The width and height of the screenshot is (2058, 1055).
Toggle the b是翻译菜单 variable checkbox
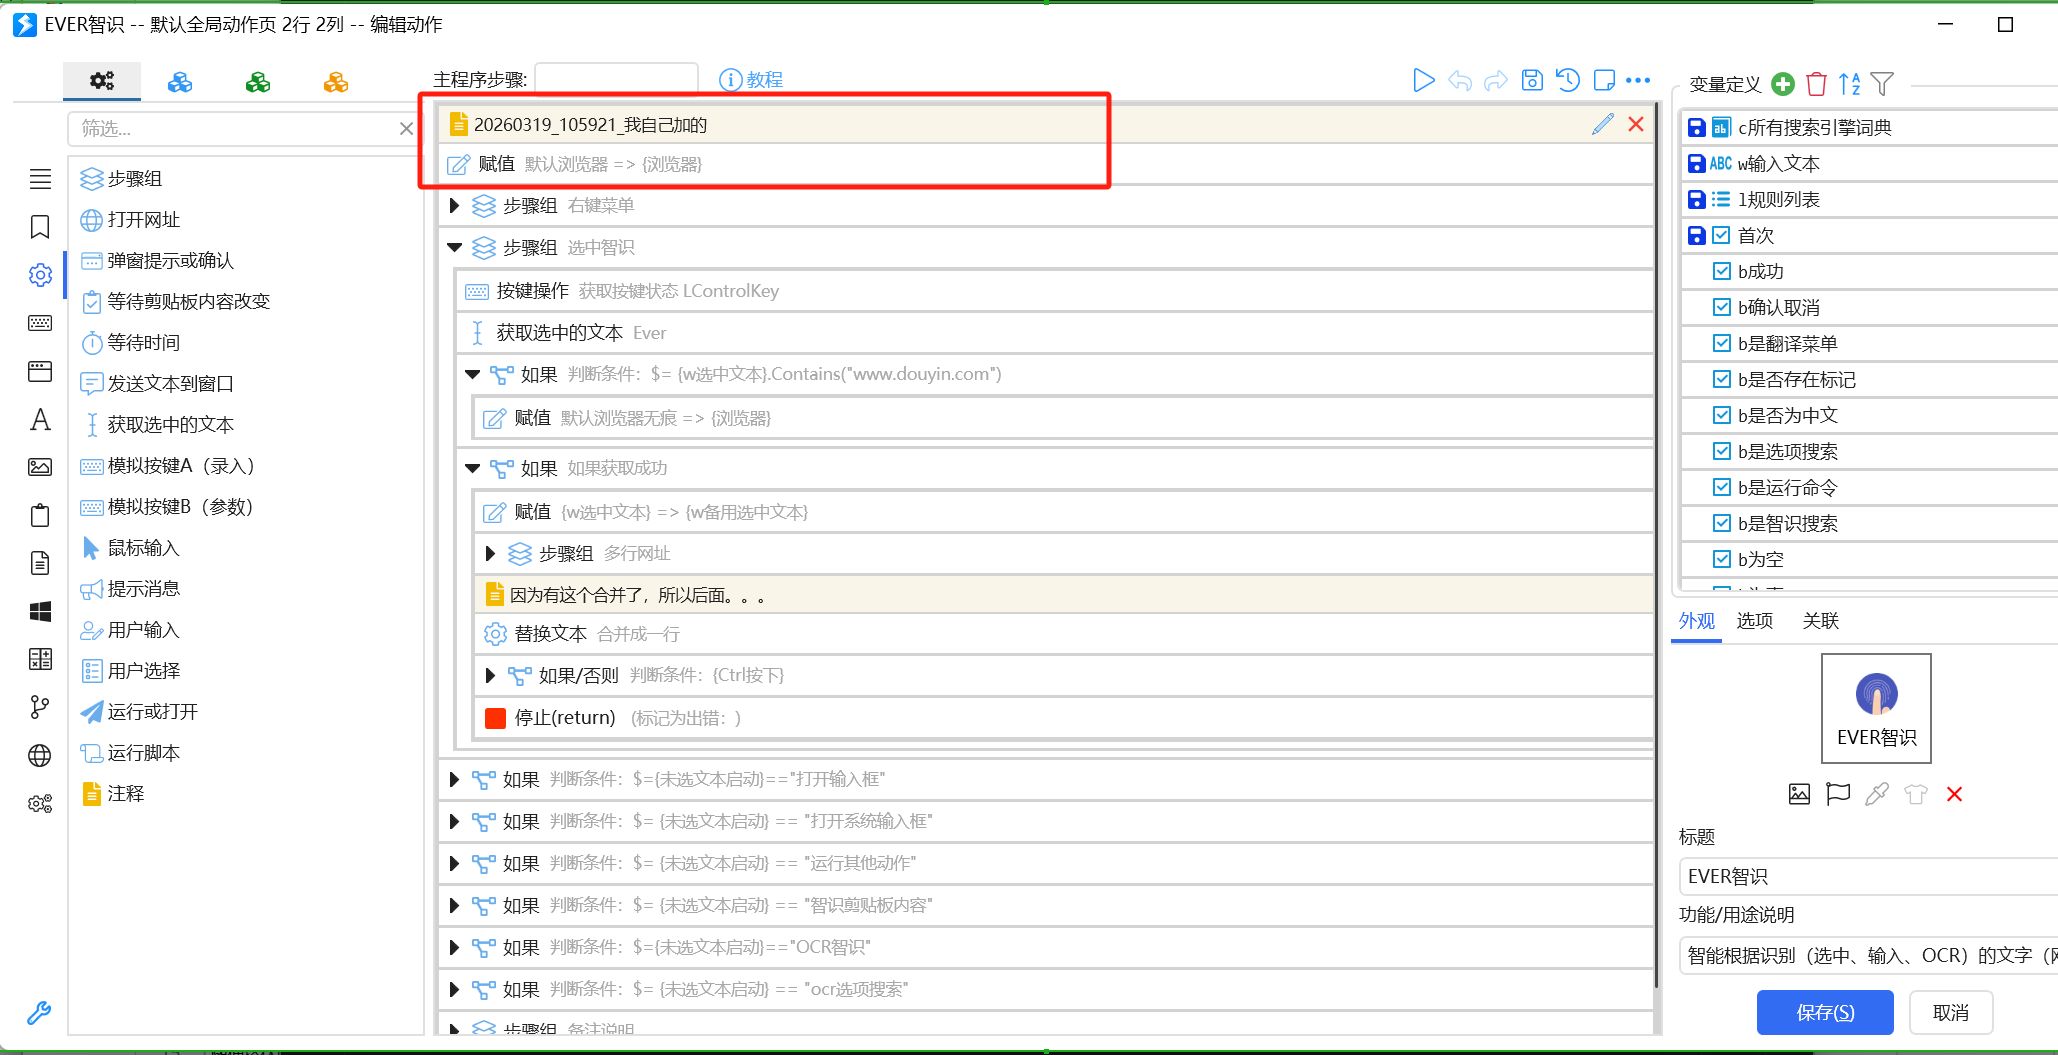coord(1721,343)
